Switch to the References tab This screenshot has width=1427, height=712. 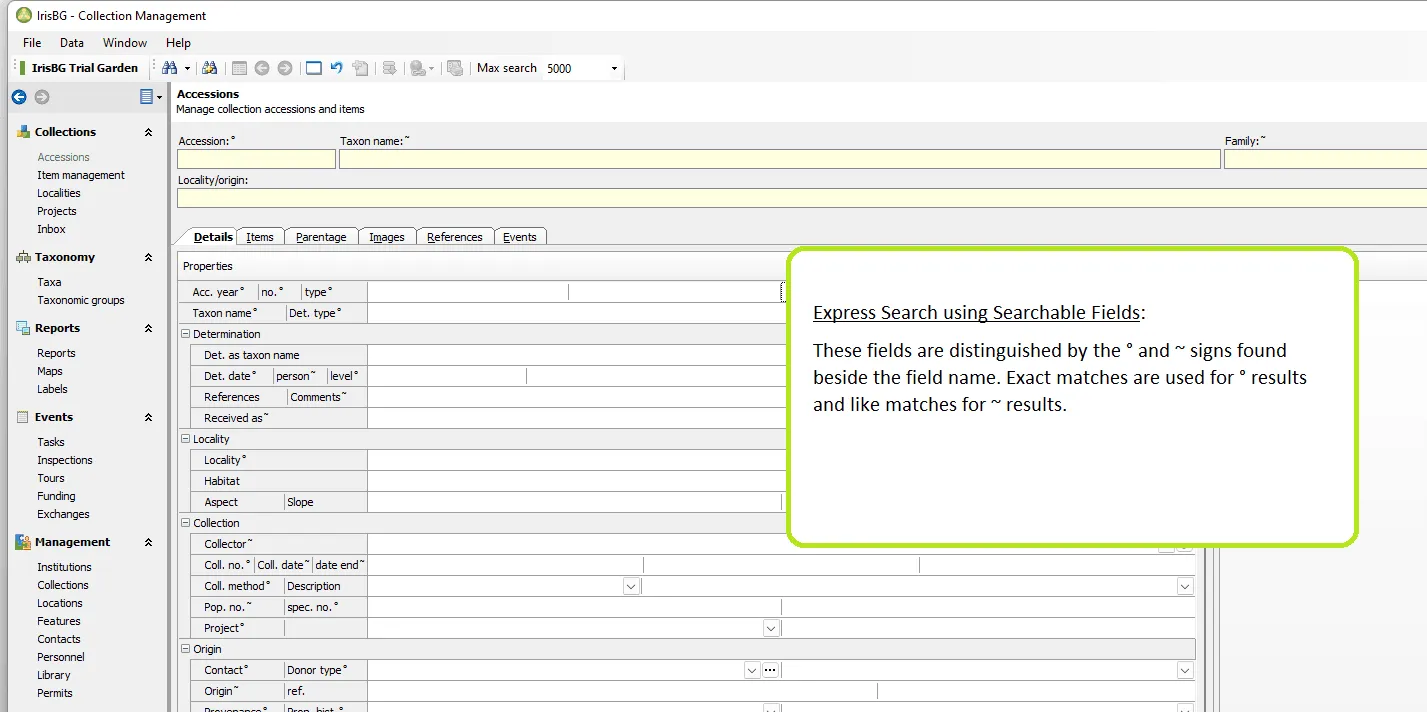click(455, 237)
